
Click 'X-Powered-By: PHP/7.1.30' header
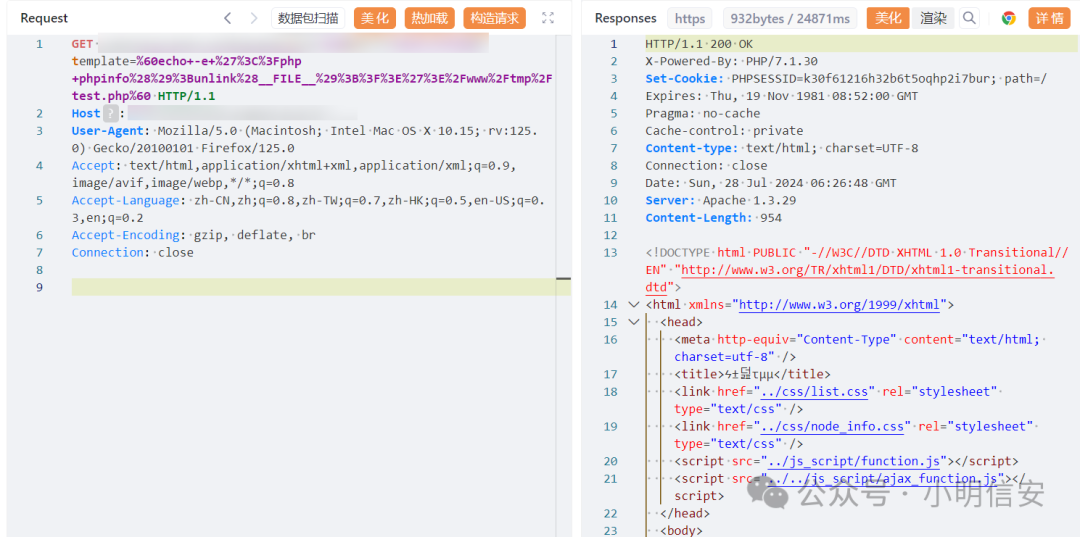(x=731, y=61)
